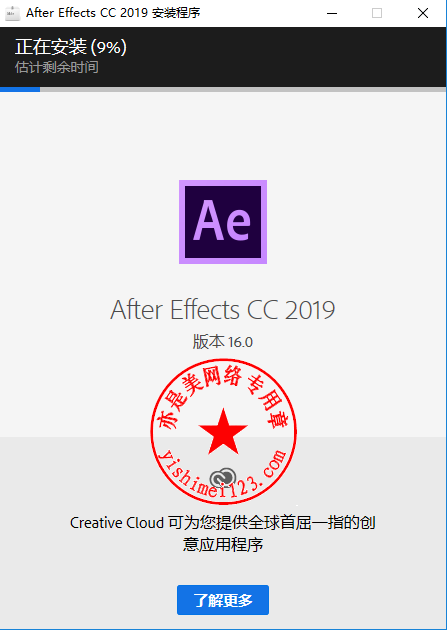Screen dimensions: 447x630
Task: Click the red star in the stamp
Action: click(x=223, y=432)
